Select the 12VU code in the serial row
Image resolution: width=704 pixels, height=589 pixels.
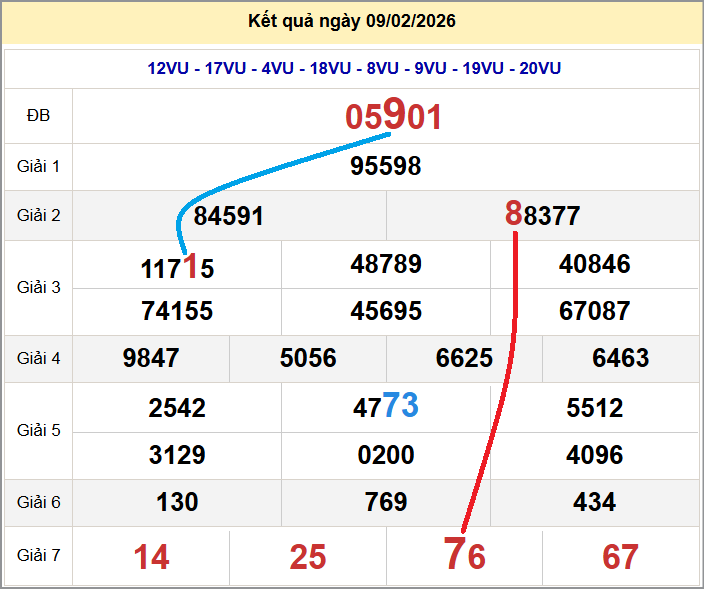169,68
